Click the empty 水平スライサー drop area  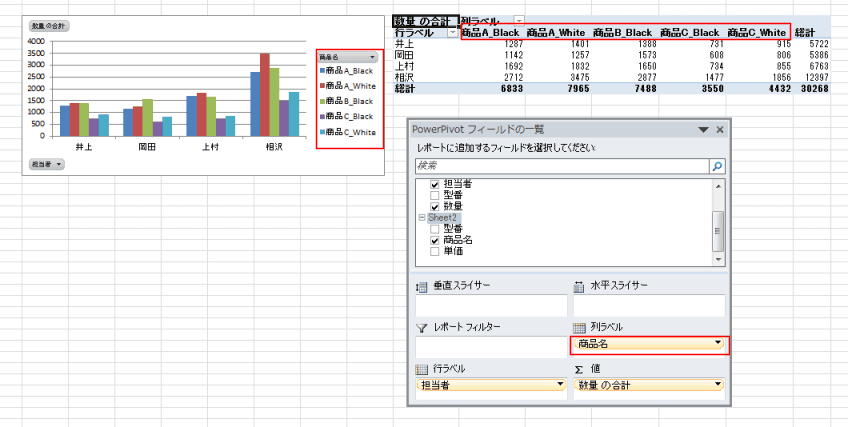649,305
